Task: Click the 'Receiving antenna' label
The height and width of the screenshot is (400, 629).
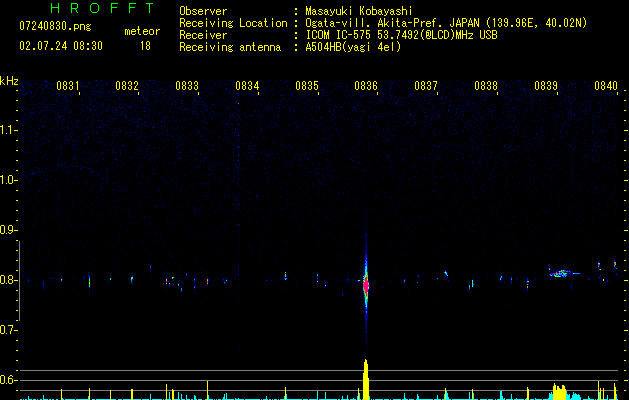Action: coord(230,47)
